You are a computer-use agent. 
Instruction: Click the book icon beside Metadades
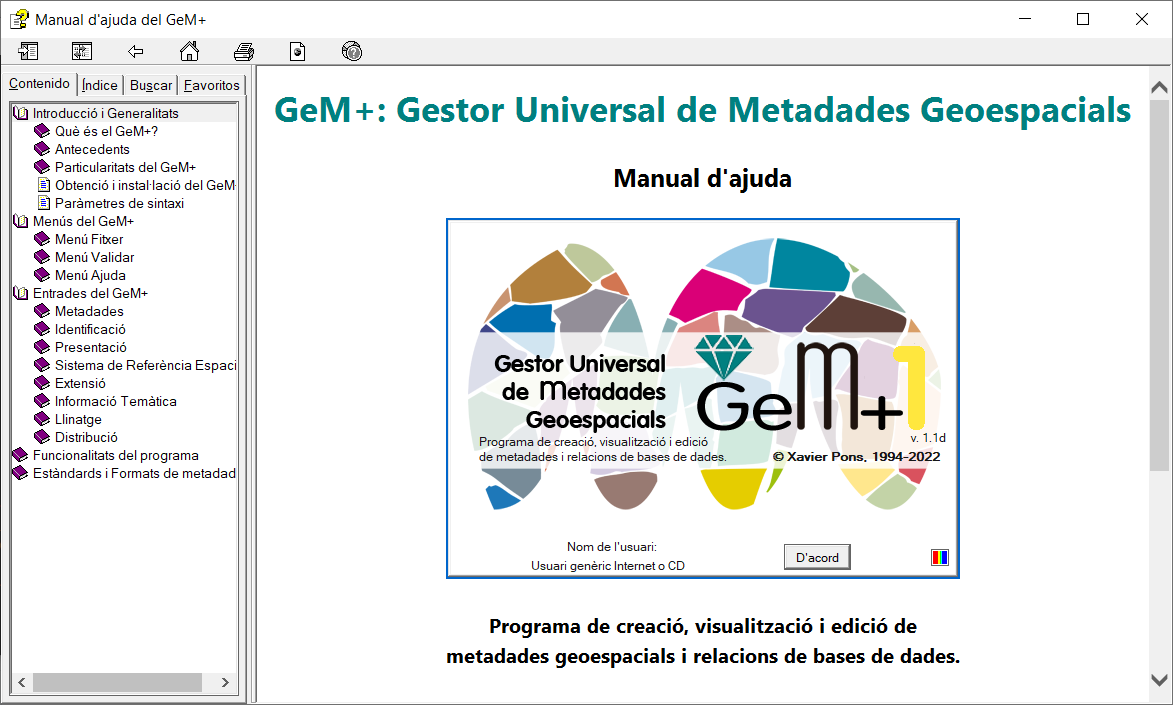[42, 311]
